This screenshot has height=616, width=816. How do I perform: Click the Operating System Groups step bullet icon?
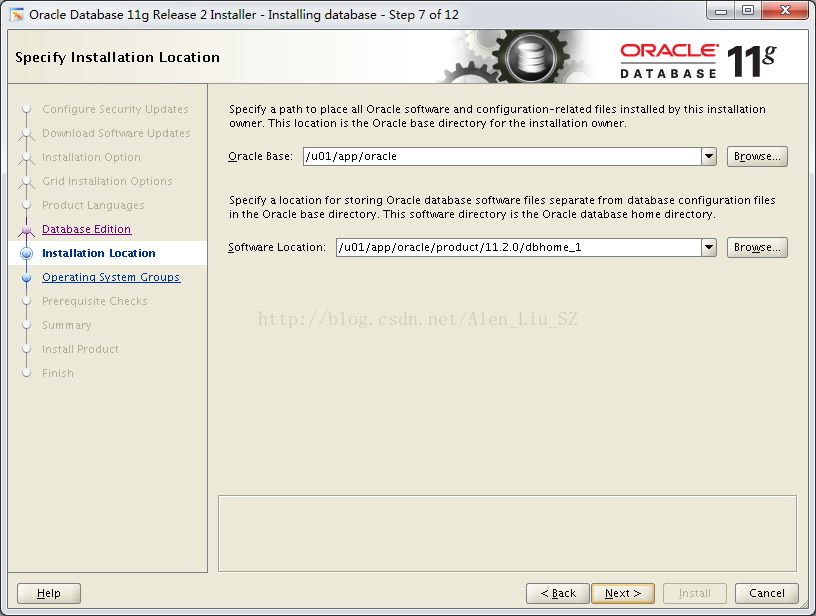(27, 277)
